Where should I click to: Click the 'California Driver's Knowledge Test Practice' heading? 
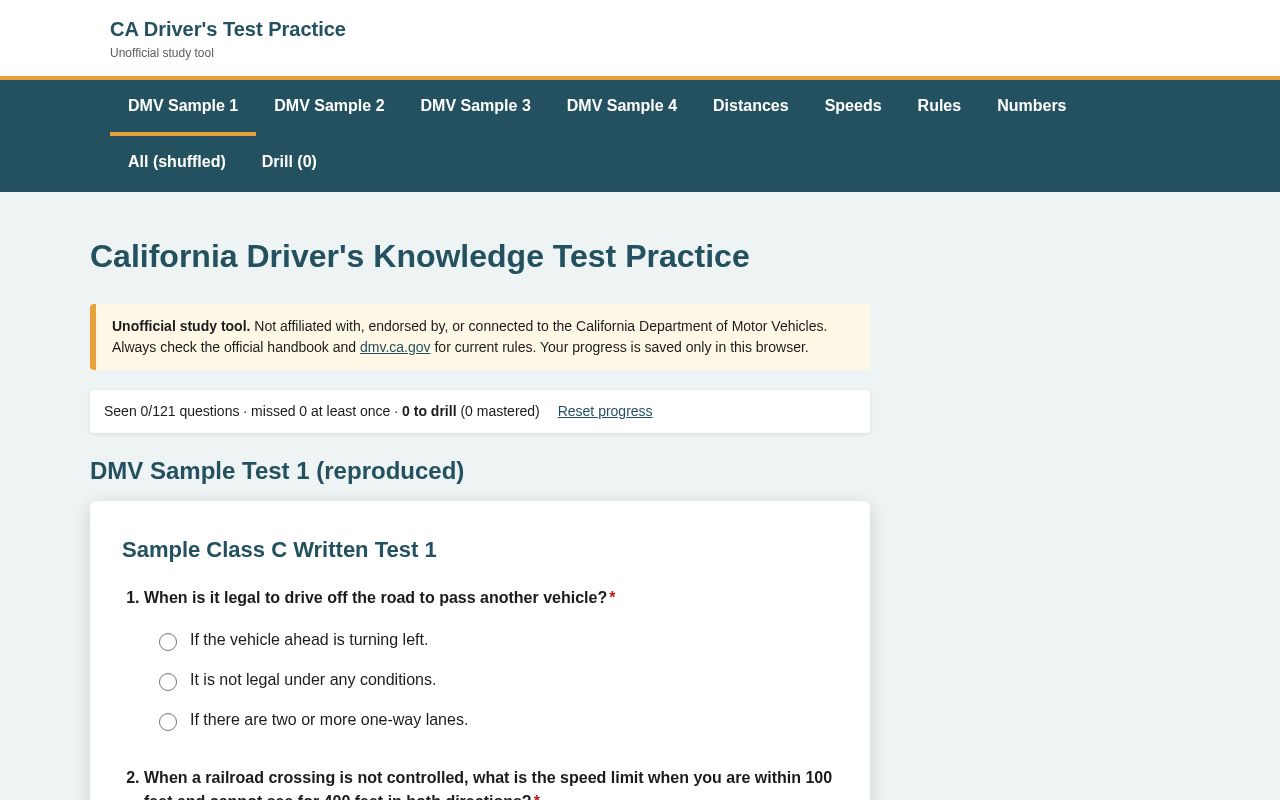pos(420,256)
